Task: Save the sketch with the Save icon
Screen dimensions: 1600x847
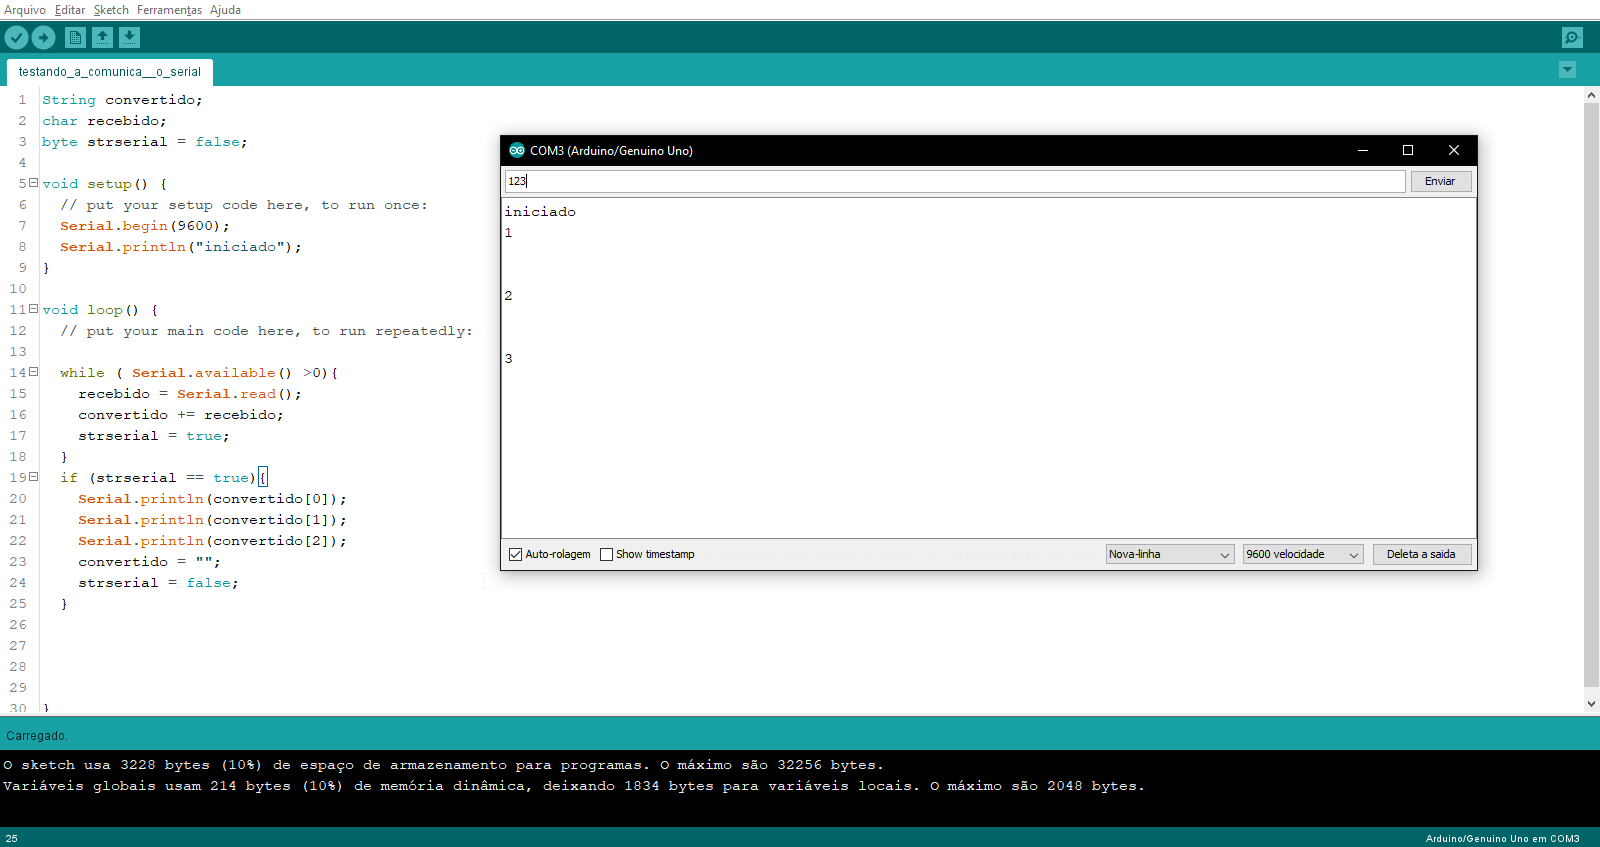Action: pyautogui.click(x=129, y=38)
